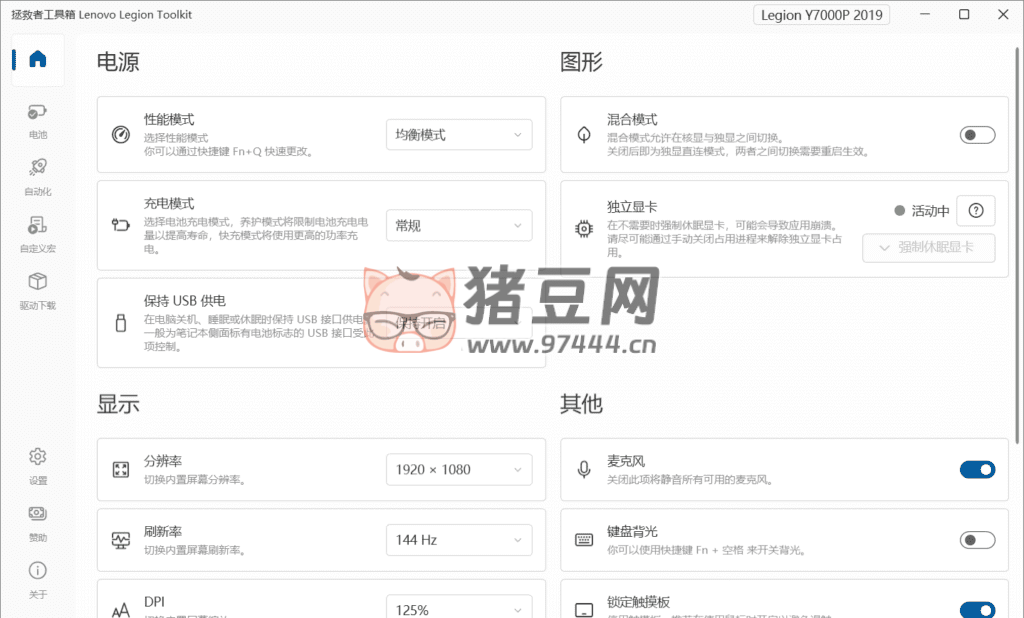Open the DPI dropdown showing 125%
Screen dimensions: 1024x618
[x=459, y=608]
